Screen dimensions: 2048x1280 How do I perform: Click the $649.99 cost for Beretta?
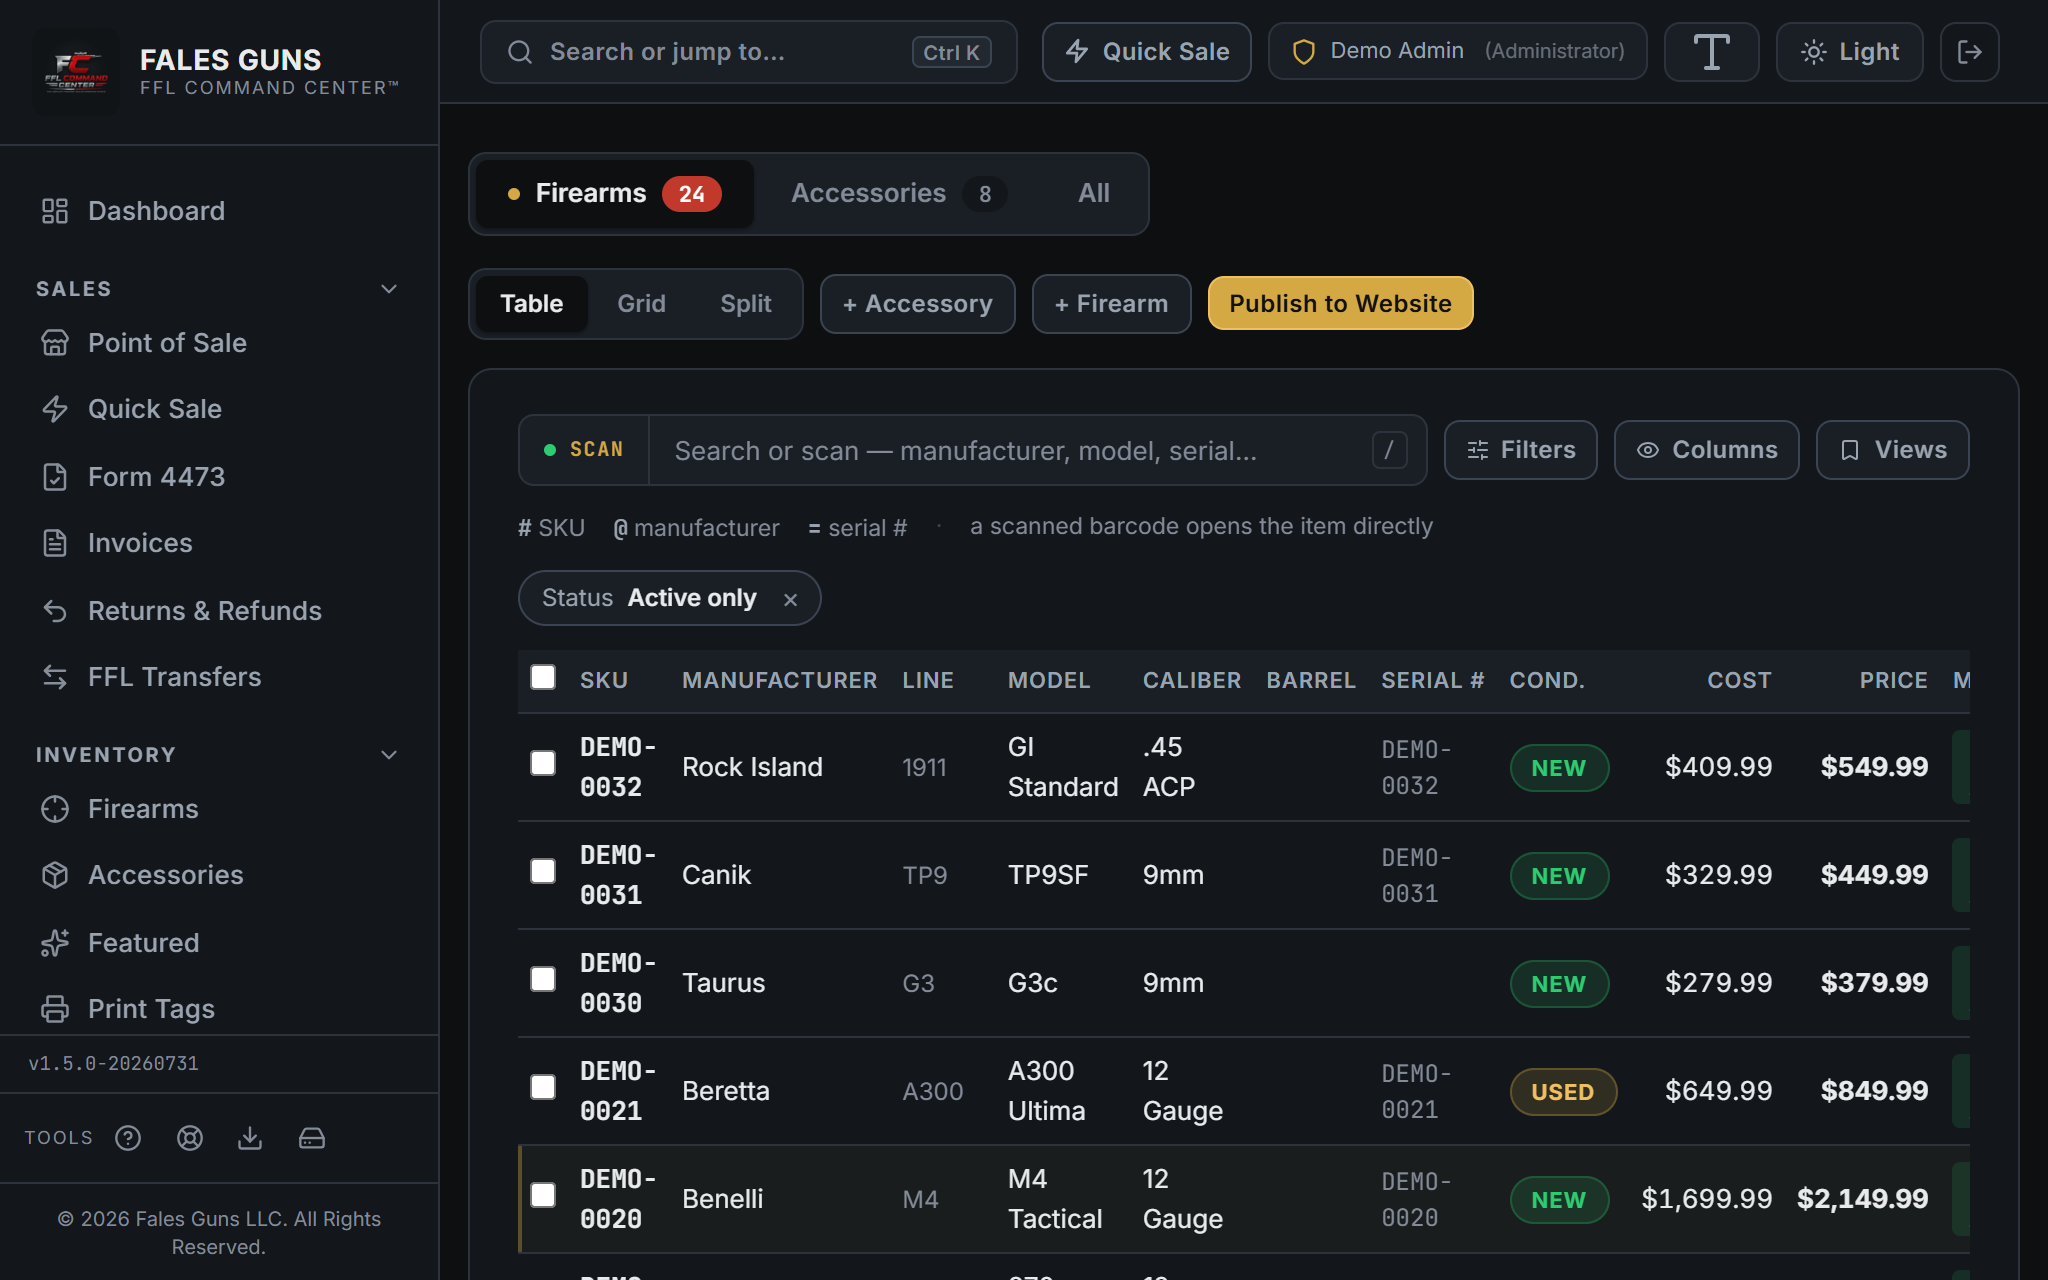1718,1091
